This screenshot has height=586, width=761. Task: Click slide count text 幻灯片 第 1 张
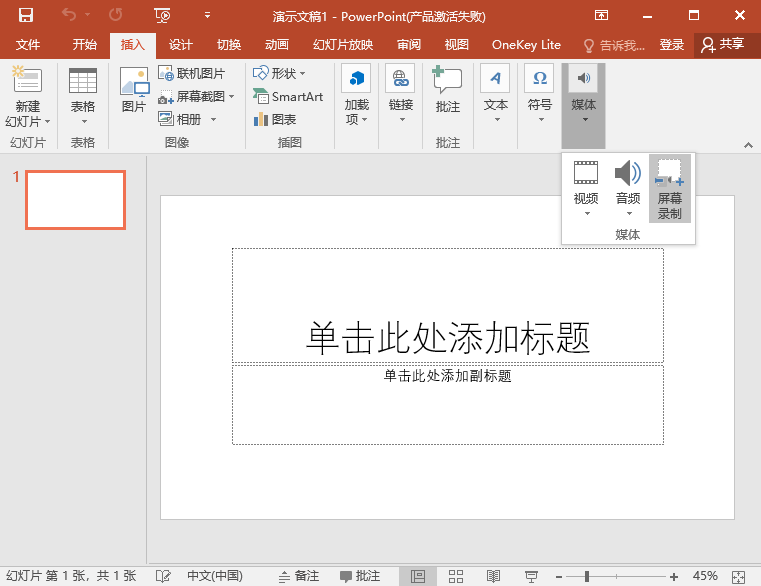tap(71, 576)
